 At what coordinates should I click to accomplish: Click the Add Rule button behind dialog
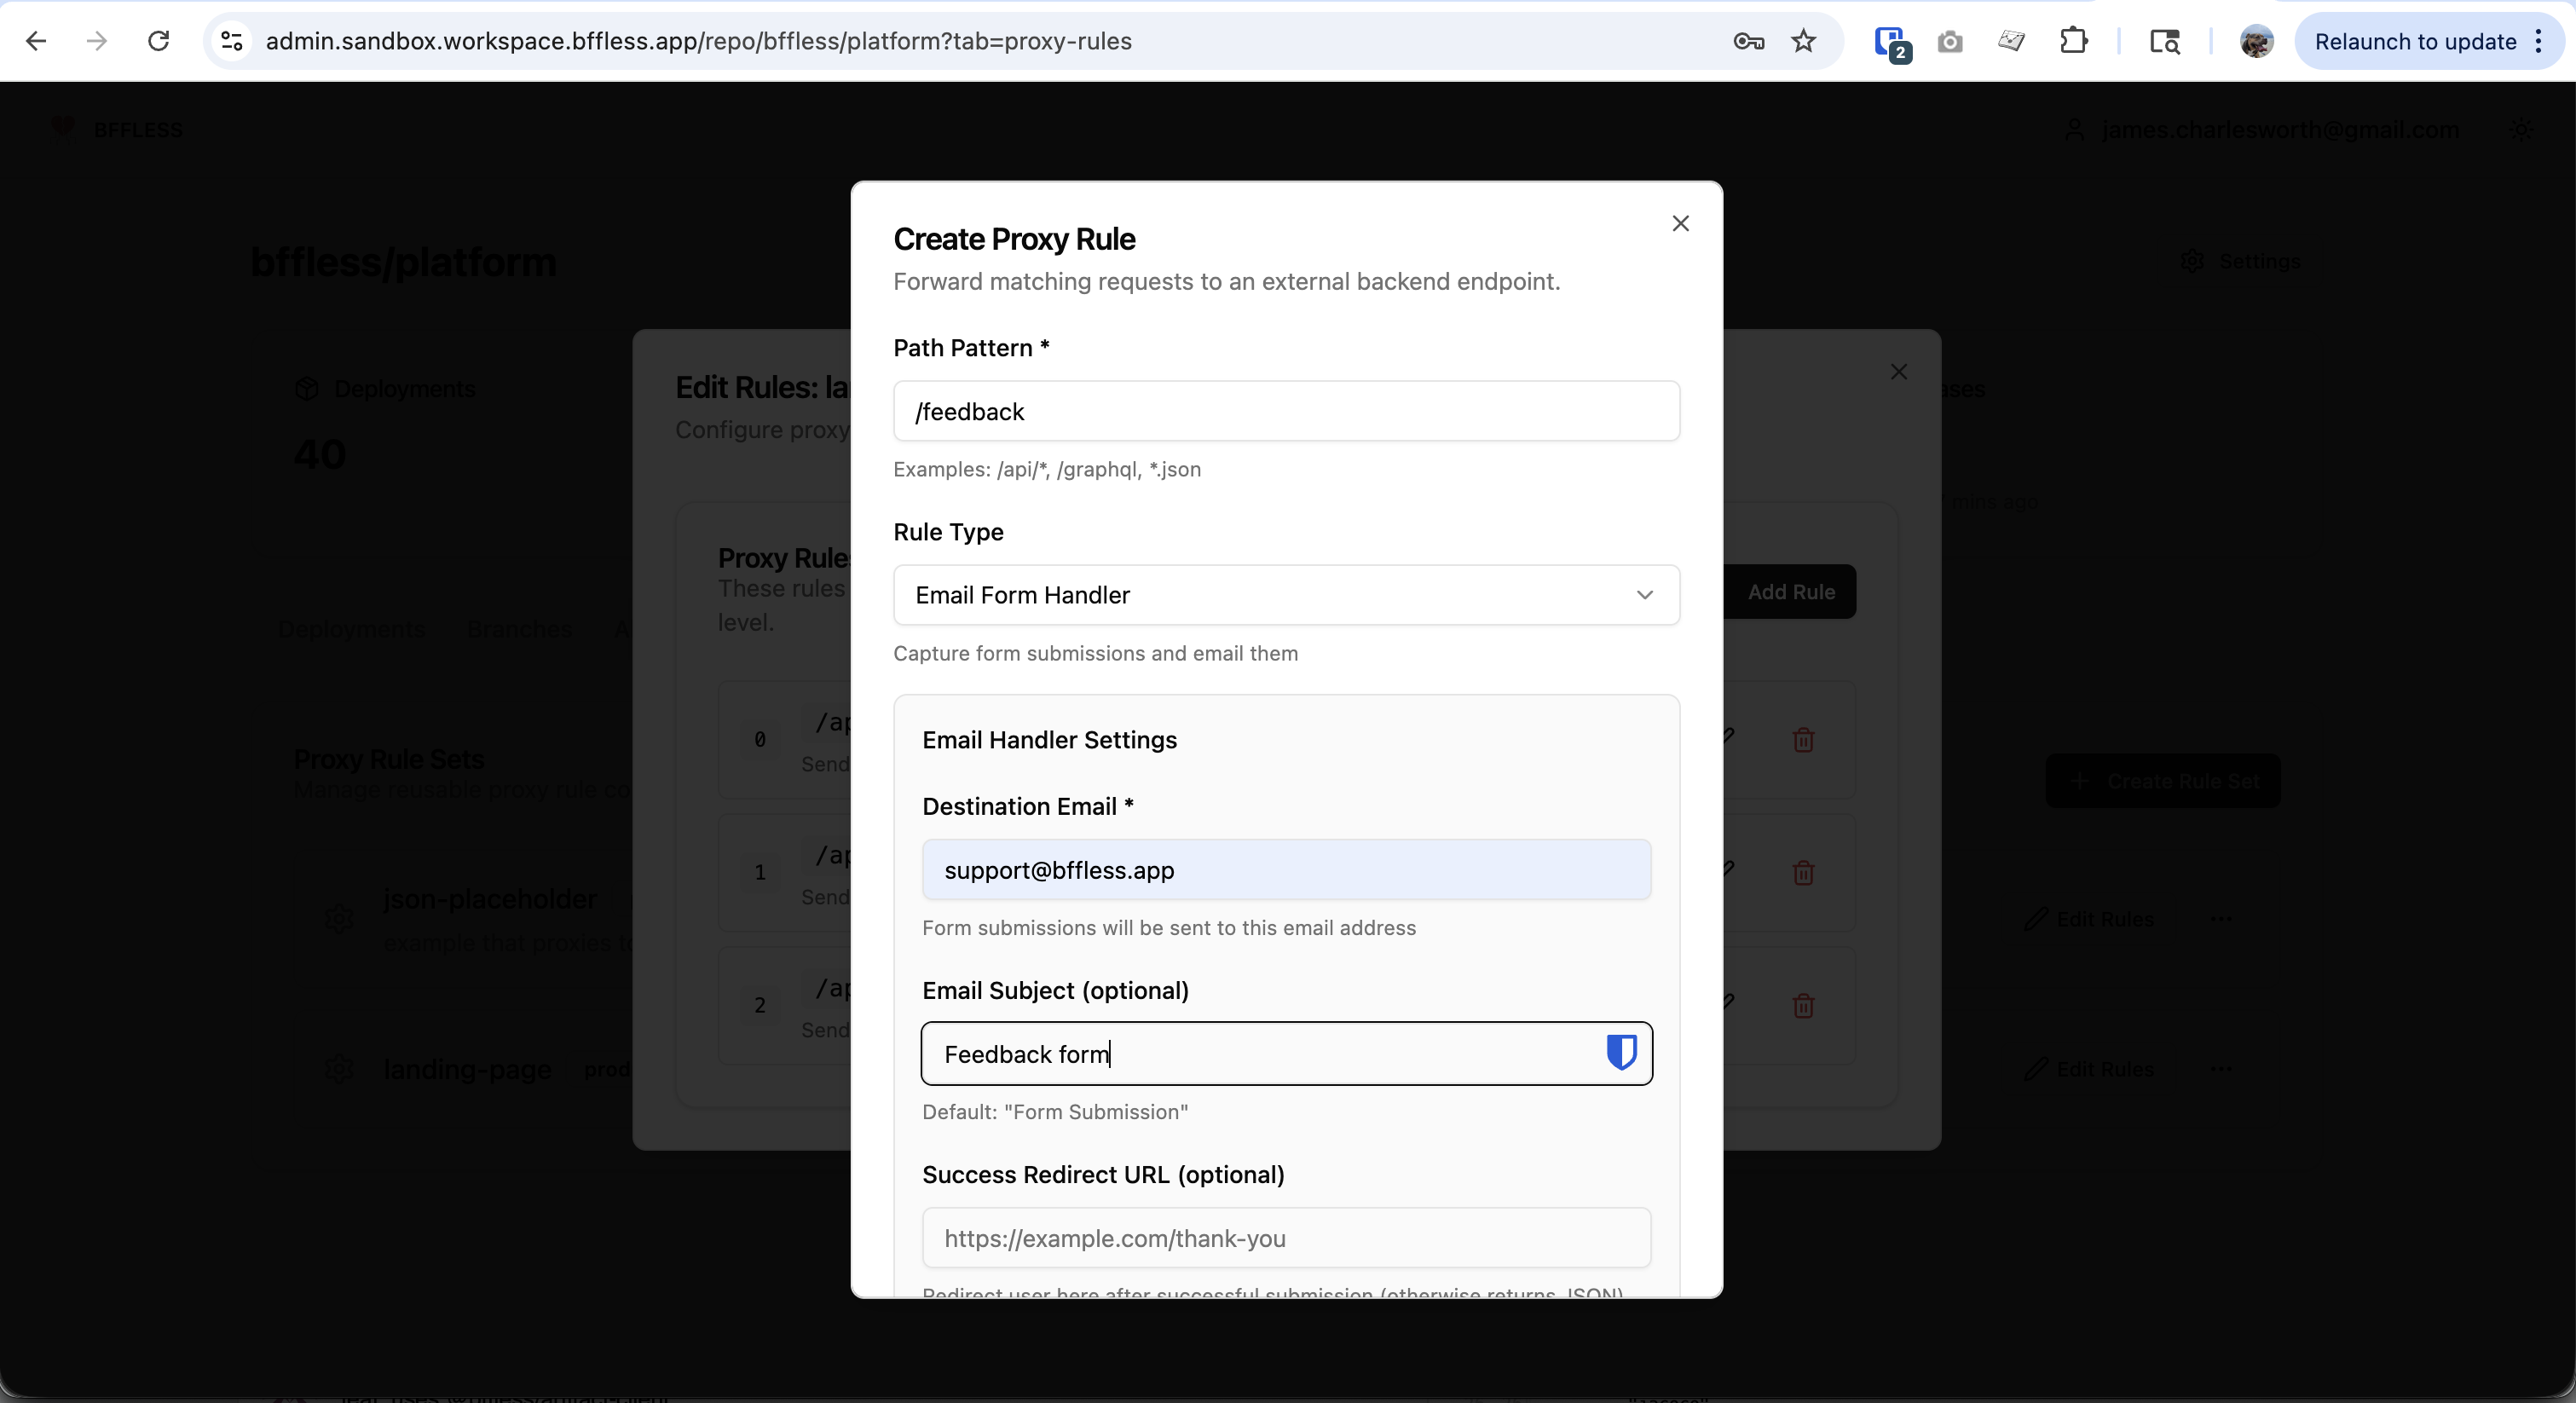point(1790,592)
